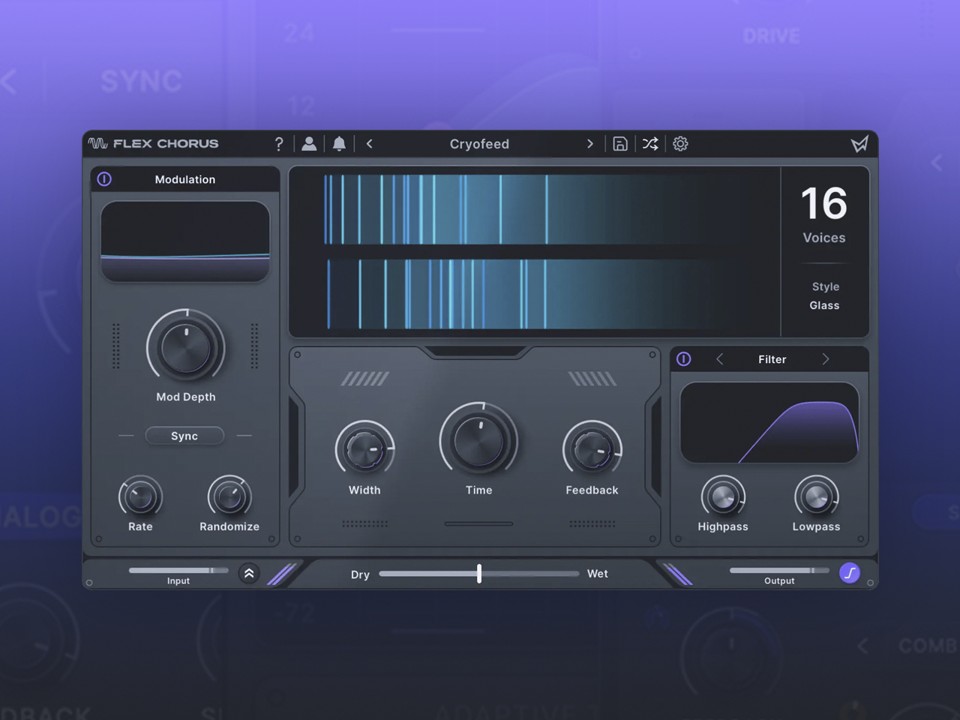The height and width of the screenshot is (720, 960).
Task: Go to previous preset arrow
Action: [369, 144]
